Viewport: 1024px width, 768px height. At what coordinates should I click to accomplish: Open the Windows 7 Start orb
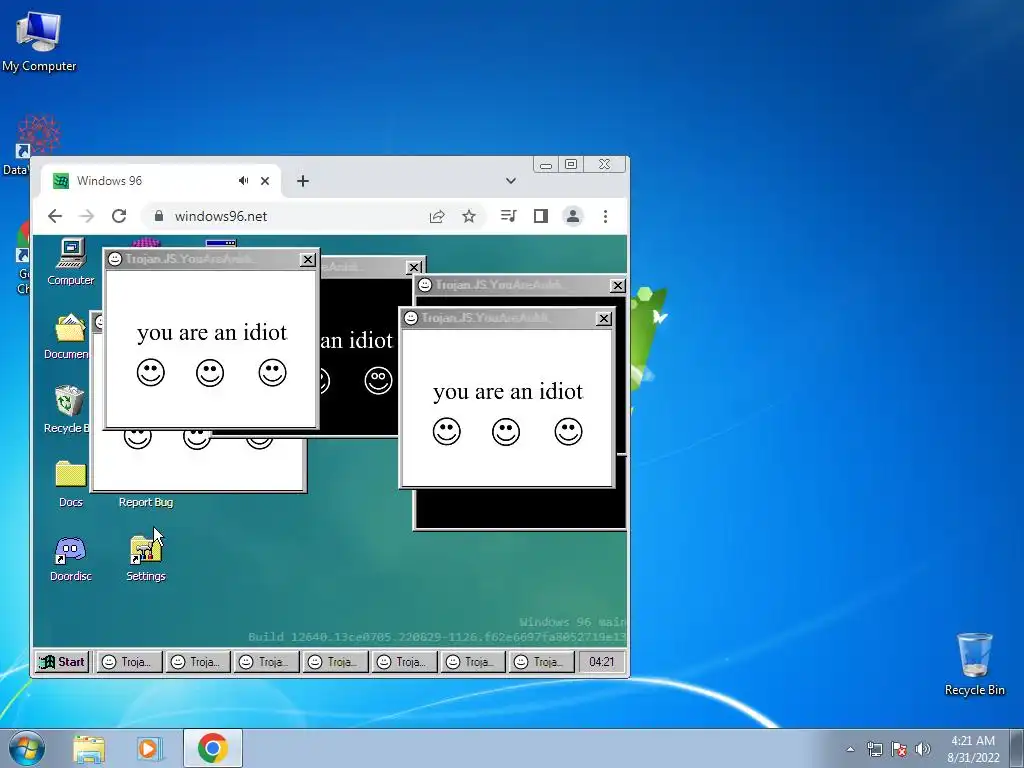click(x=27, y=748)
